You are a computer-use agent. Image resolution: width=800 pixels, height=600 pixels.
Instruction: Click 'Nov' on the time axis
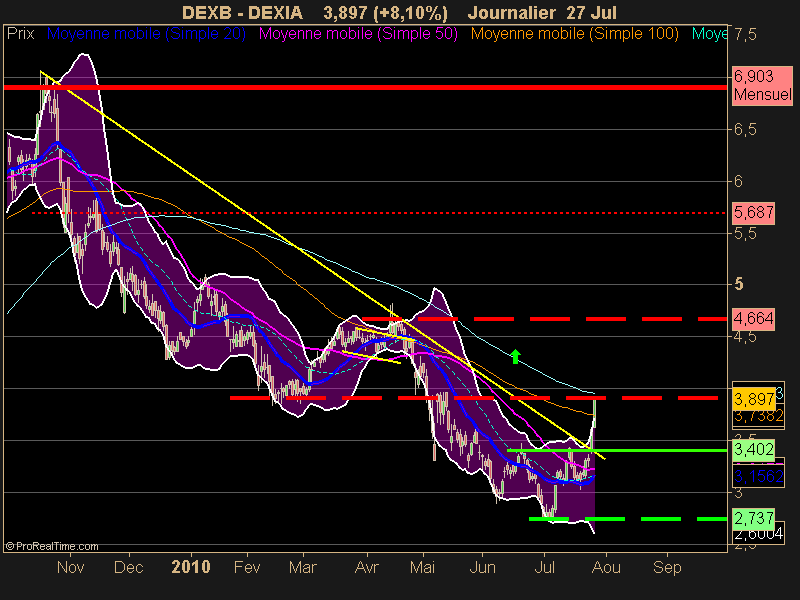pos(70,567)
